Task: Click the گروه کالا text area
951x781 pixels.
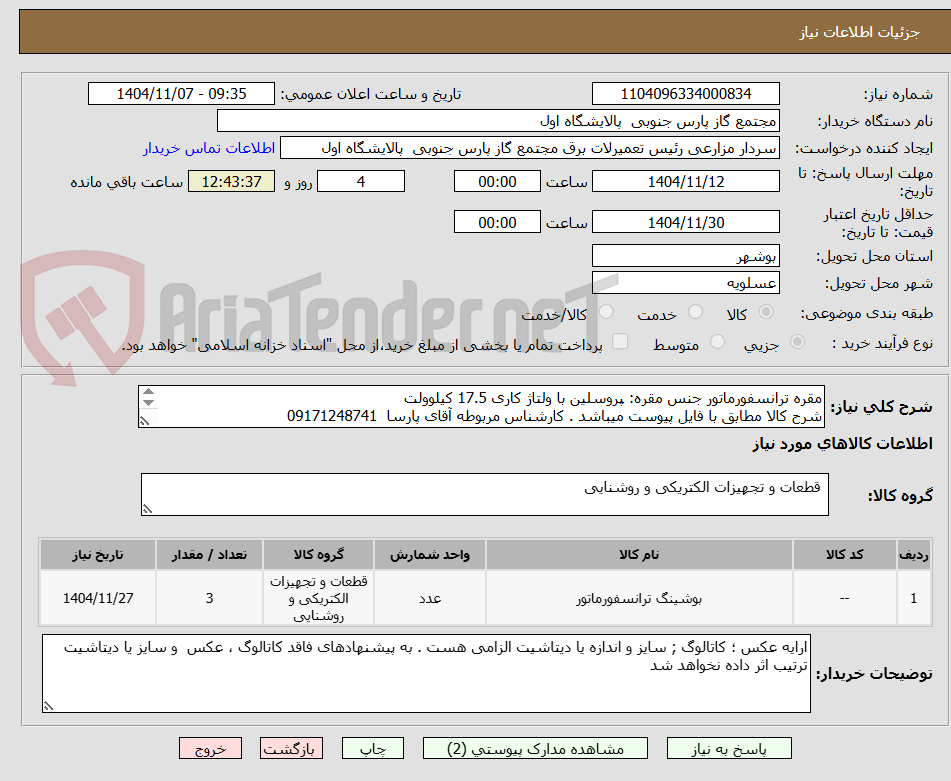Action: 485,495
